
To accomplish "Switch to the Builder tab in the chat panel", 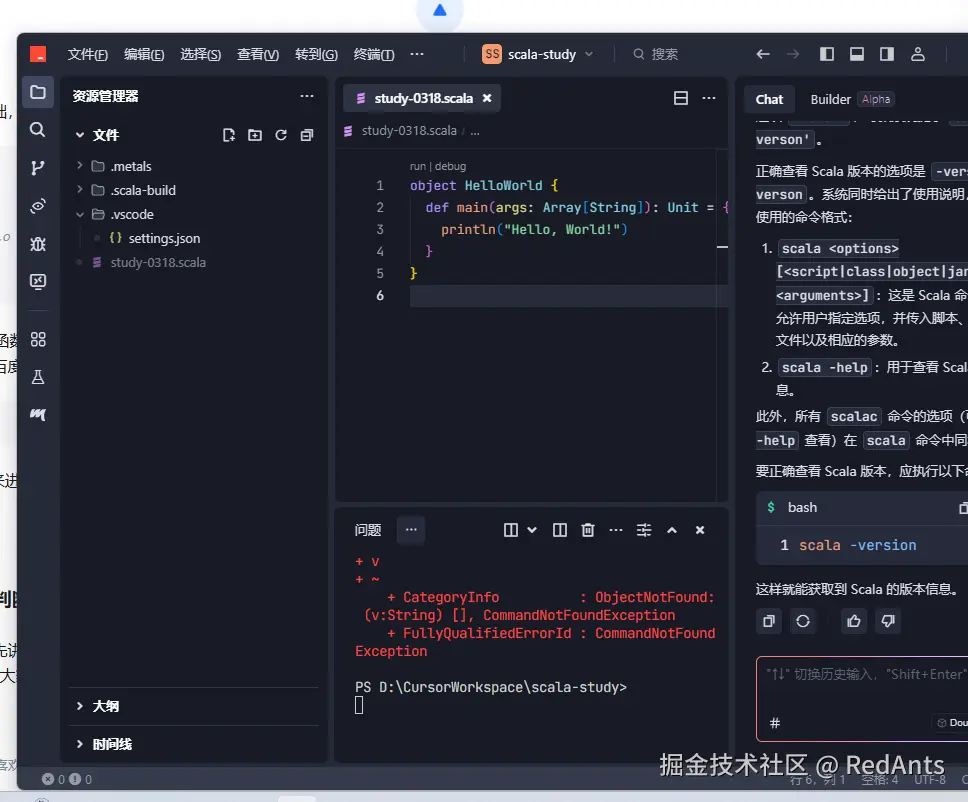I will coord(831,99).
